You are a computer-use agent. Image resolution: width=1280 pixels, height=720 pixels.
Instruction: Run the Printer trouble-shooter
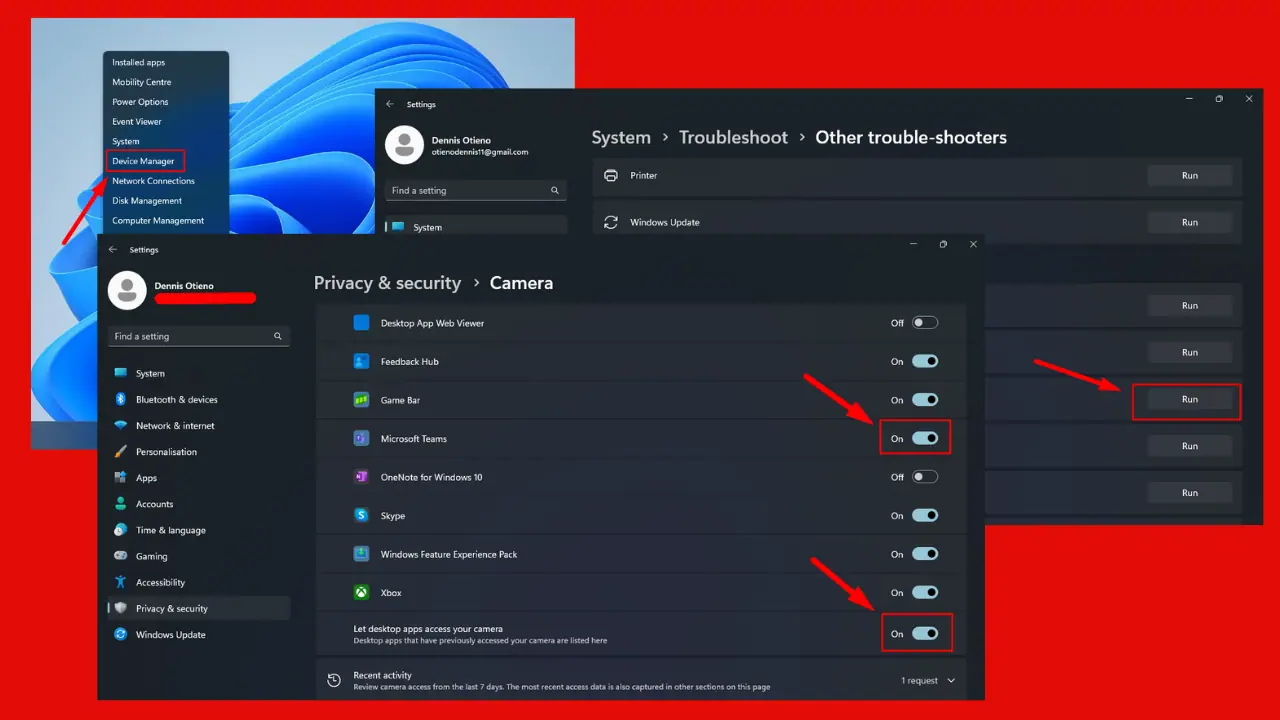point(1189,175)
